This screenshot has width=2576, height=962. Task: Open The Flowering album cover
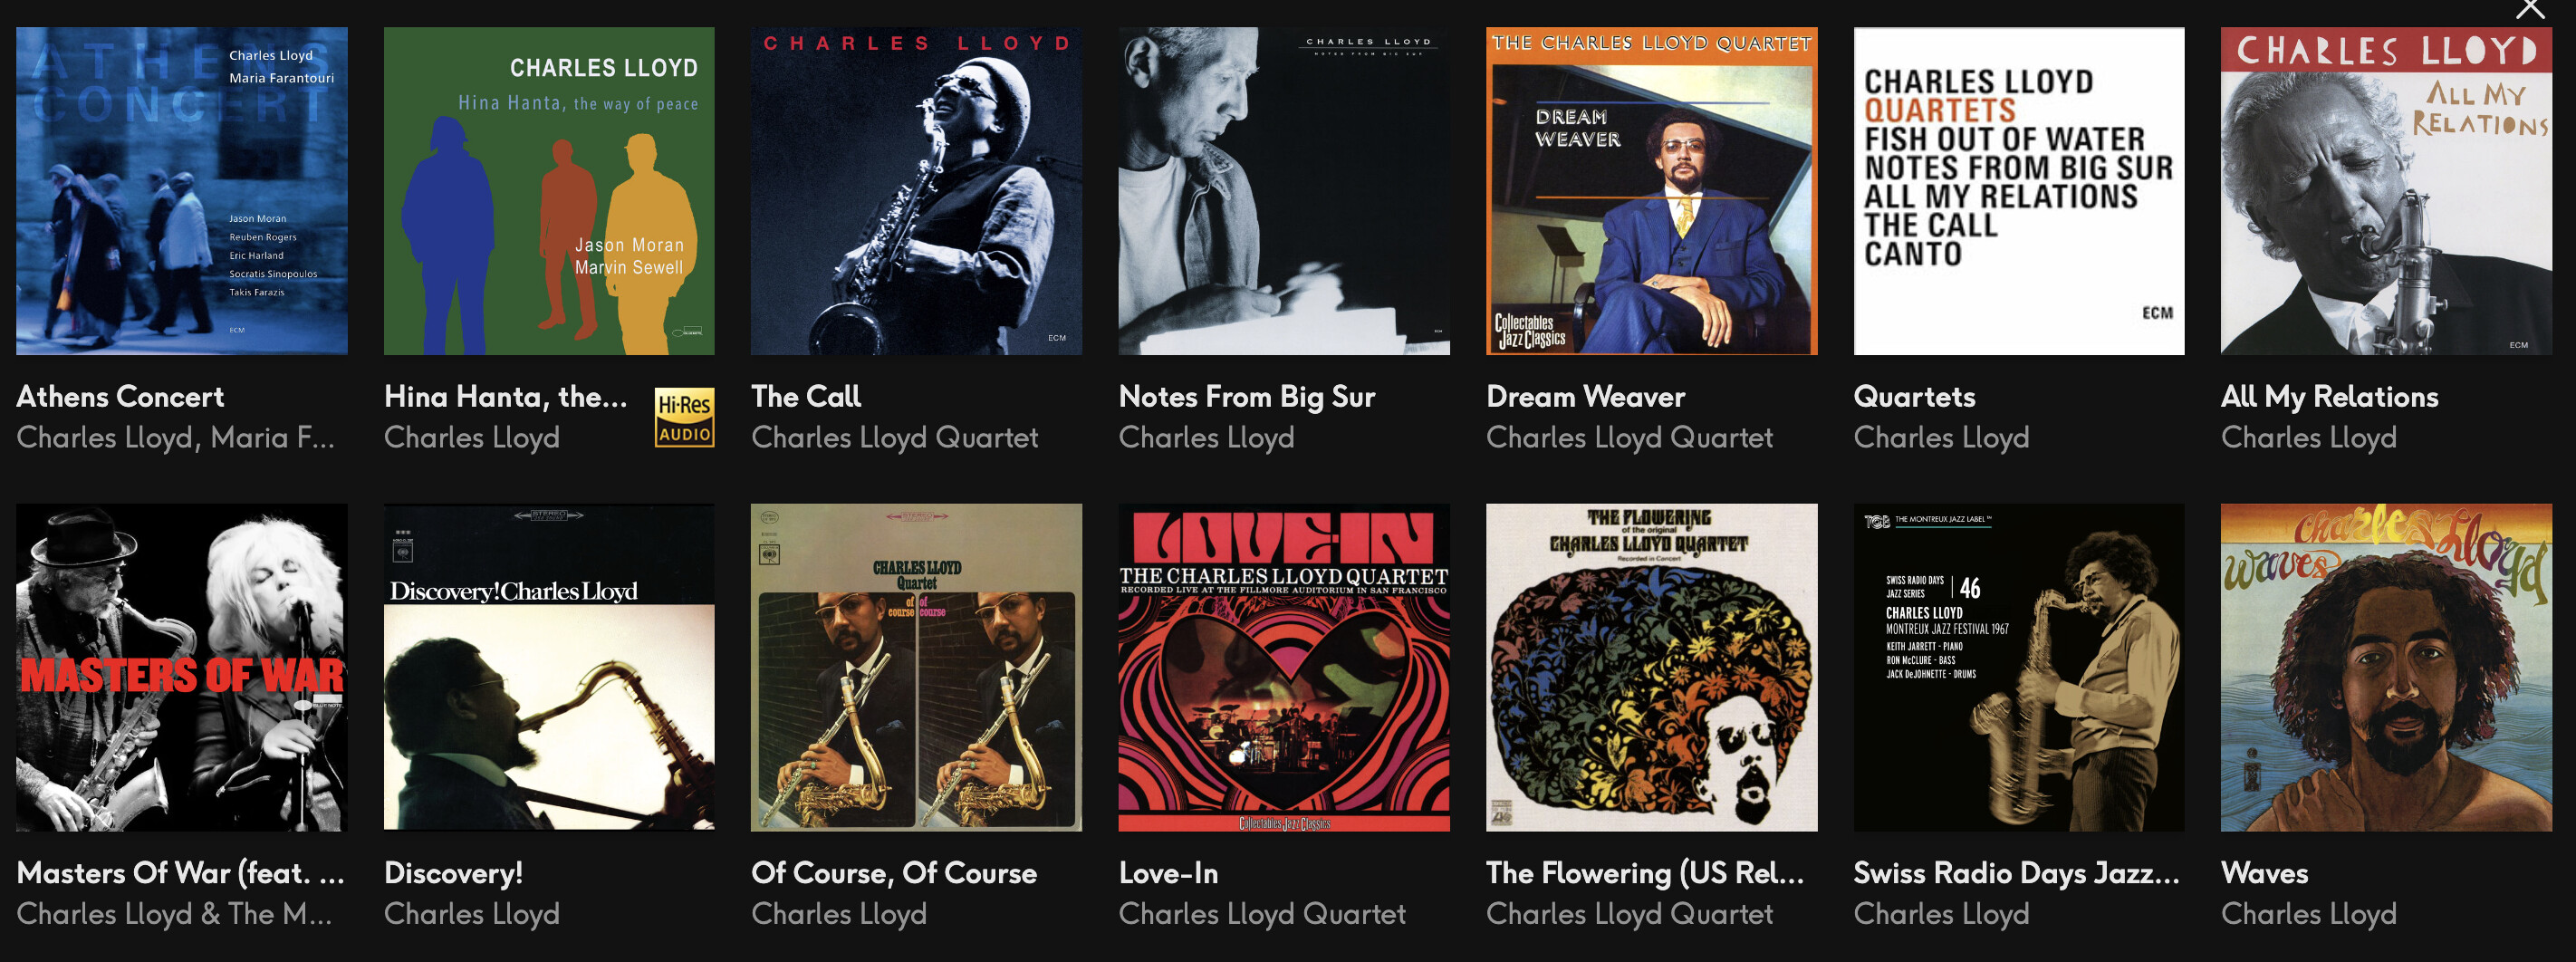click(x=1652, y=667)
